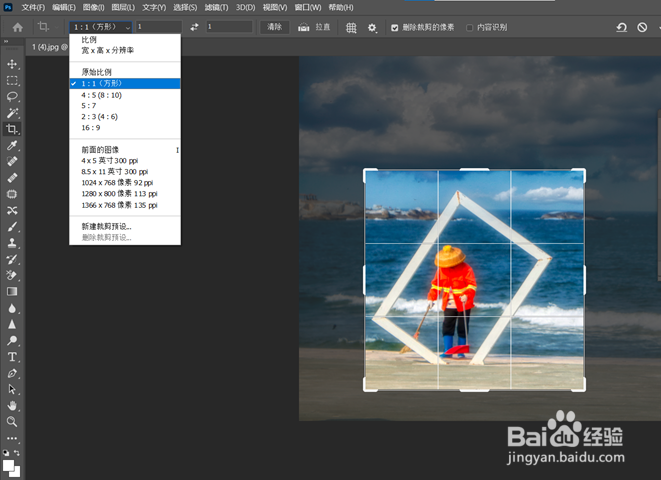Image resolution: width=661 pixels, height=480 pixels.
Task: Click the foreground color swatch
Action: point(8,466)
